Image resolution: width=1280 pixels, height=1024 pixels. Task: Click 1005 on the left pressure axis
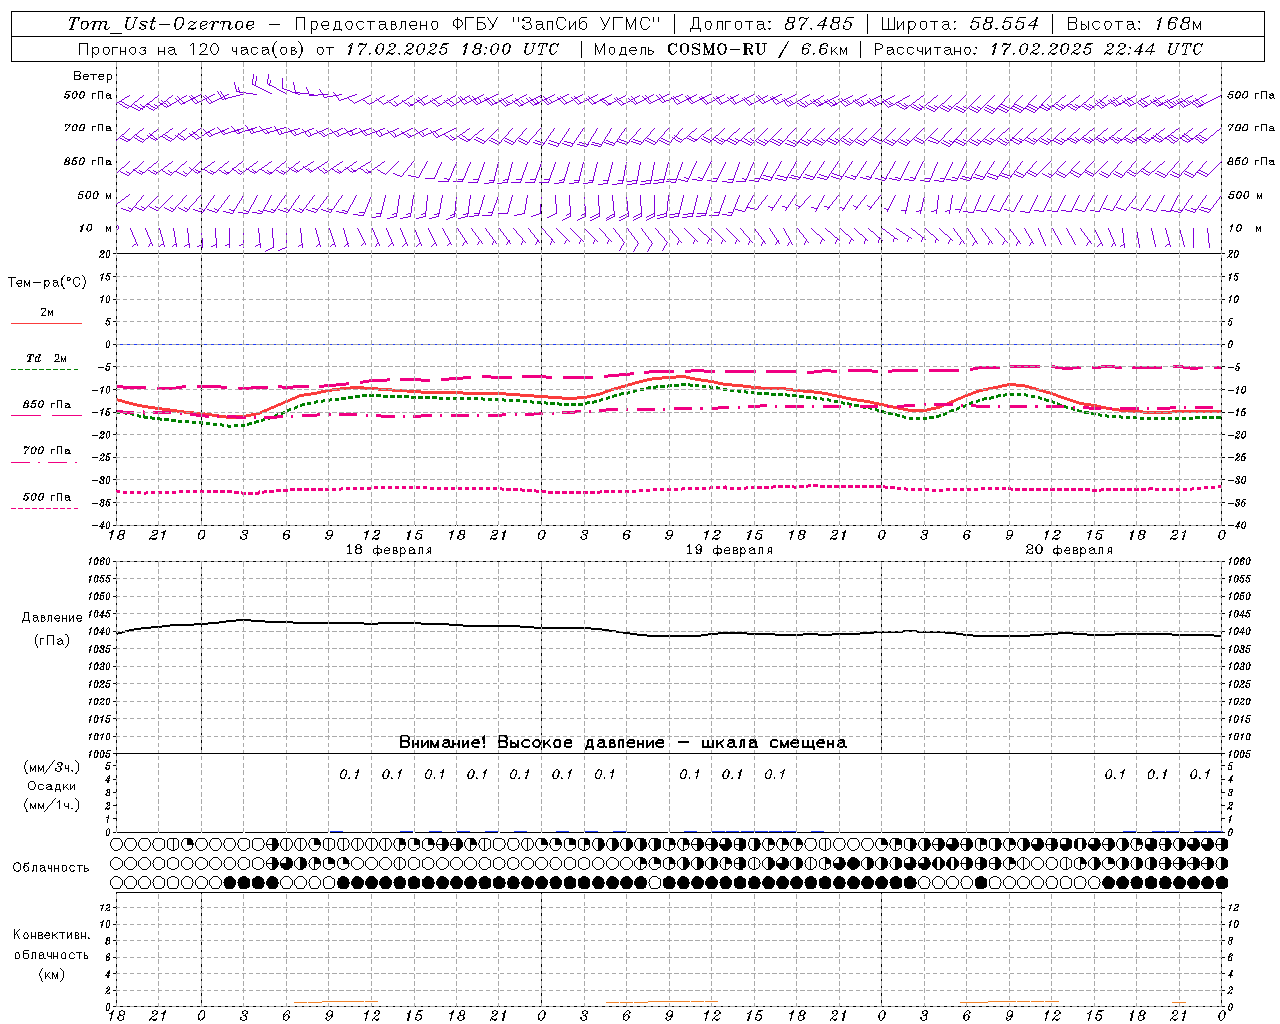[x=100, y=753]
